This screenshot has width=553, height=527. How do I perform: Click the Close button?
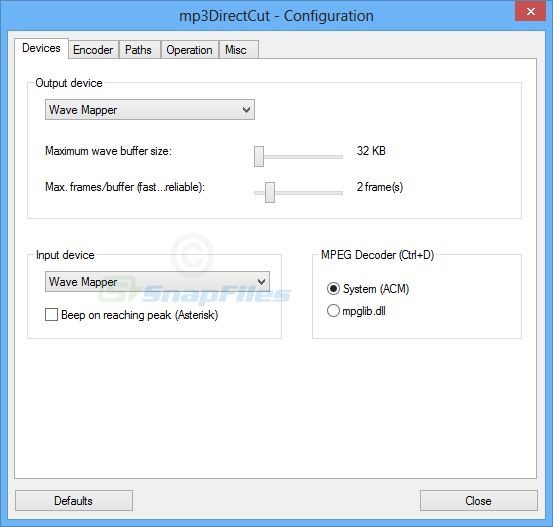[x=479, y=500]
